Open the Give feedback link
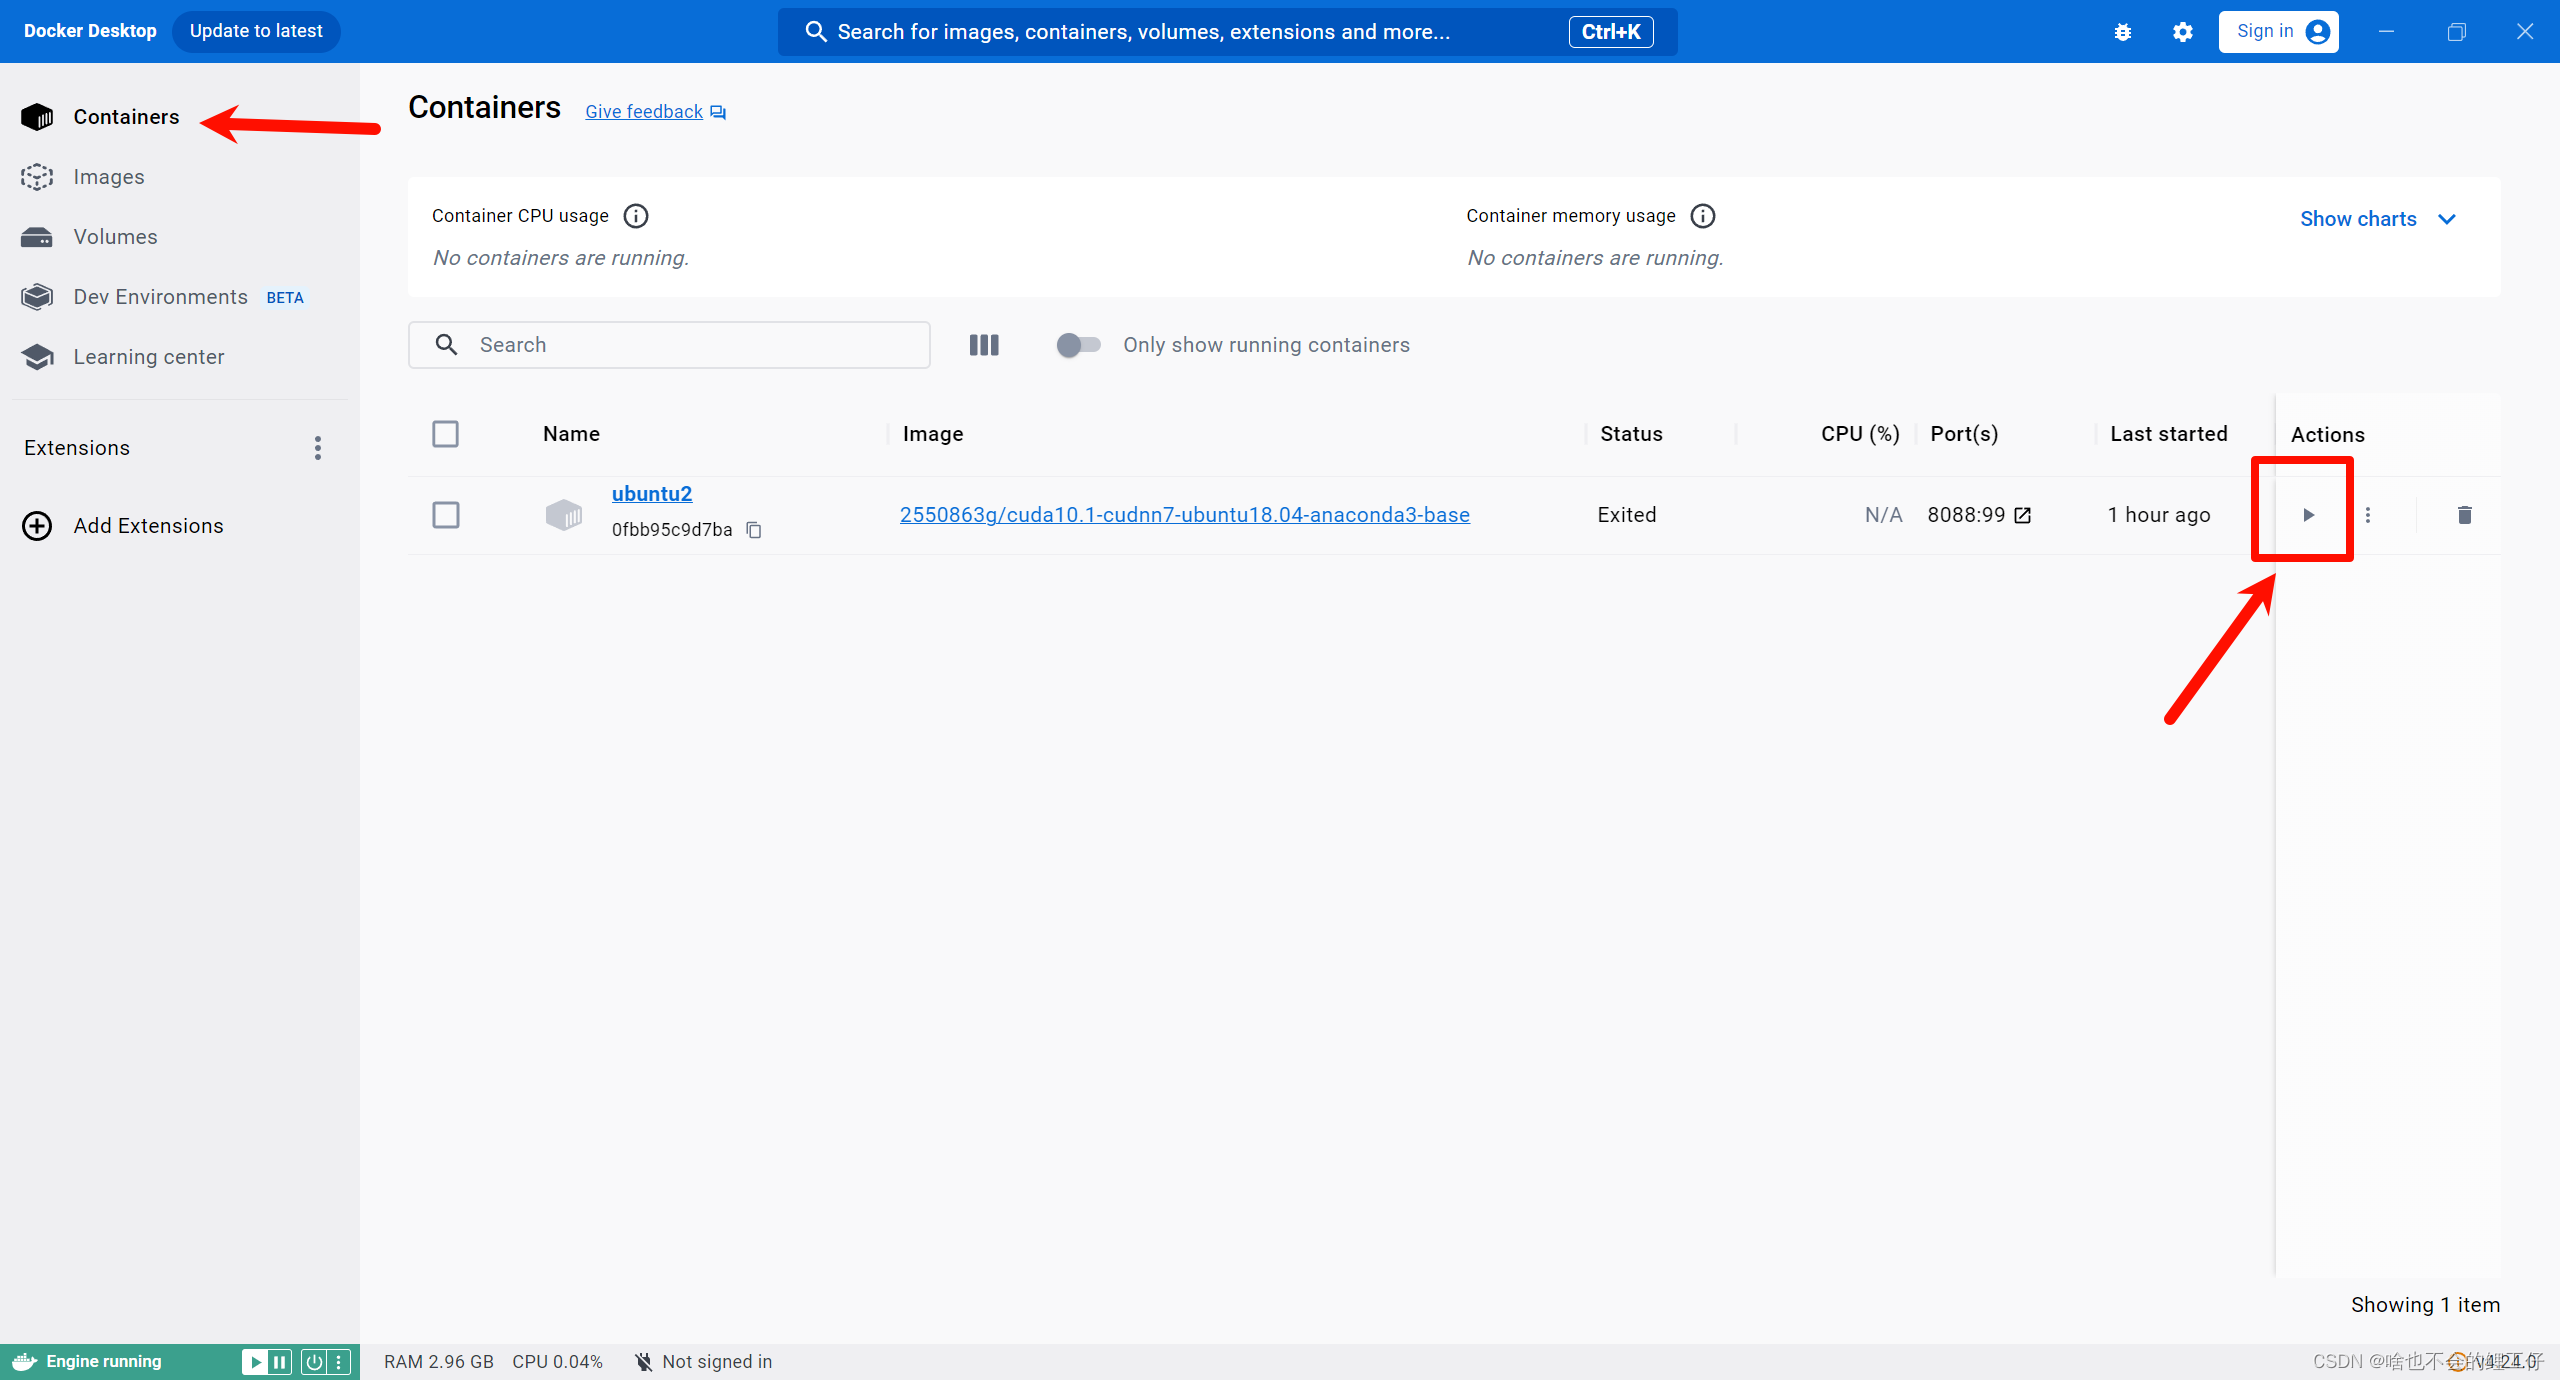 [643, 111]
